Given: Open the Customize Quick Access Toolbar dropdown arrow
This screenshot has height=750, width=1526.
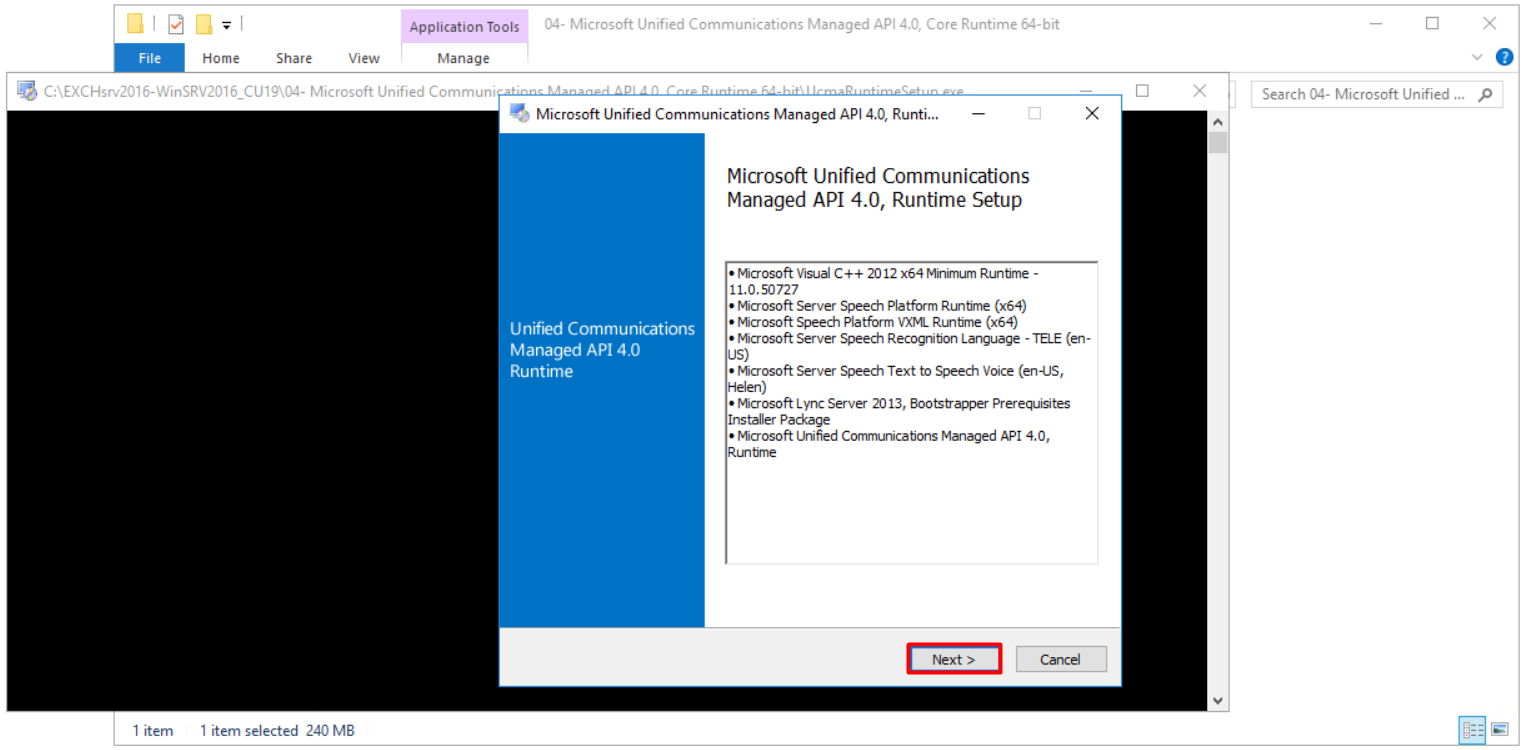Looking at the screenshot, I should coord(227,25).
